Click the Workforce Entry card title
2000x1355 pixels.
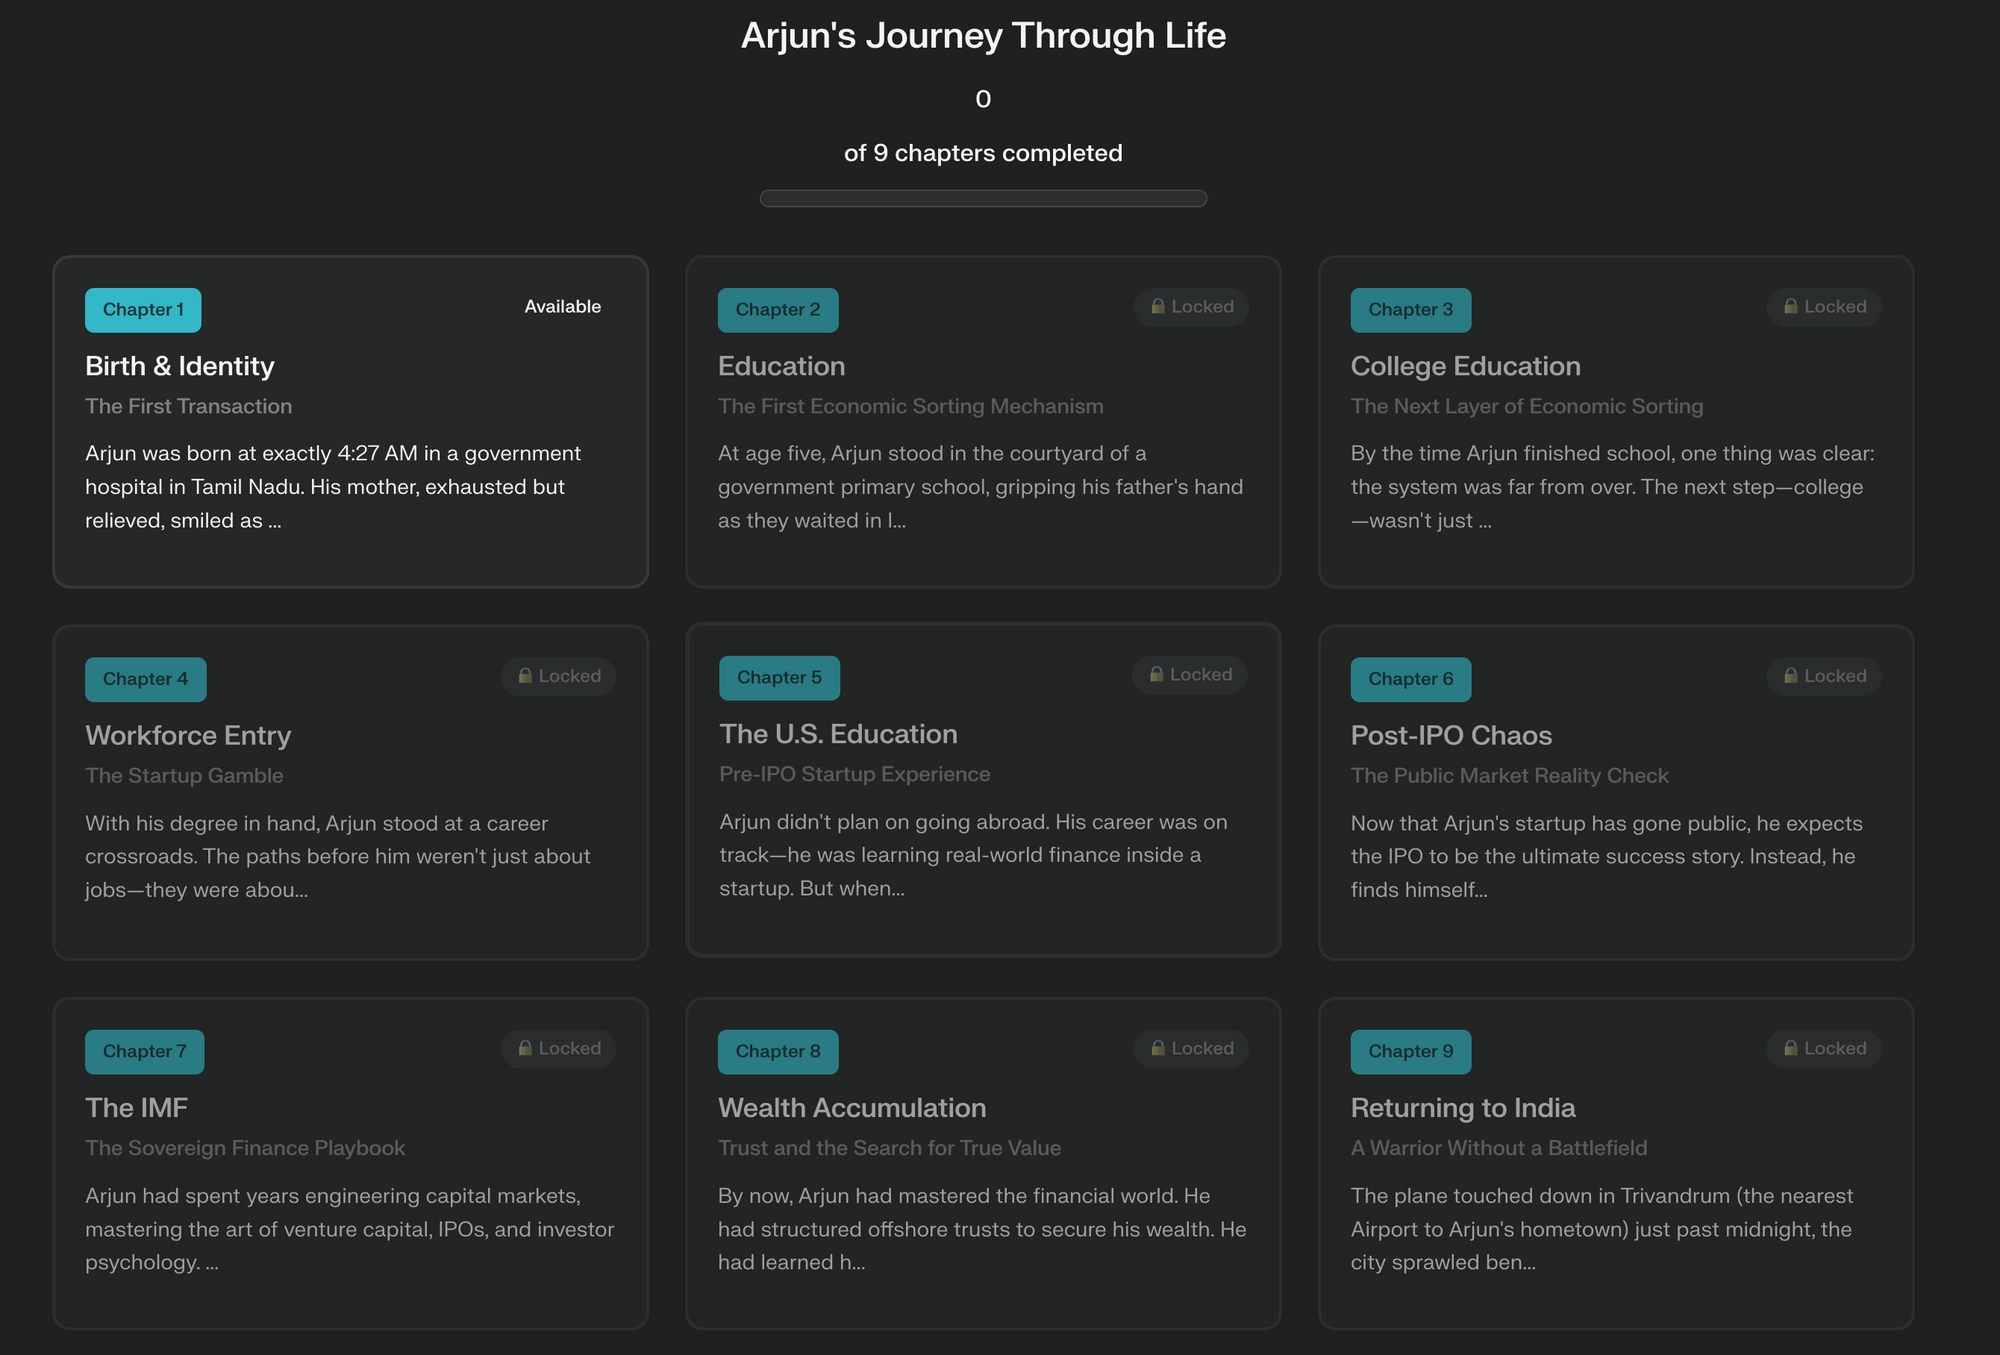[188, 735]
